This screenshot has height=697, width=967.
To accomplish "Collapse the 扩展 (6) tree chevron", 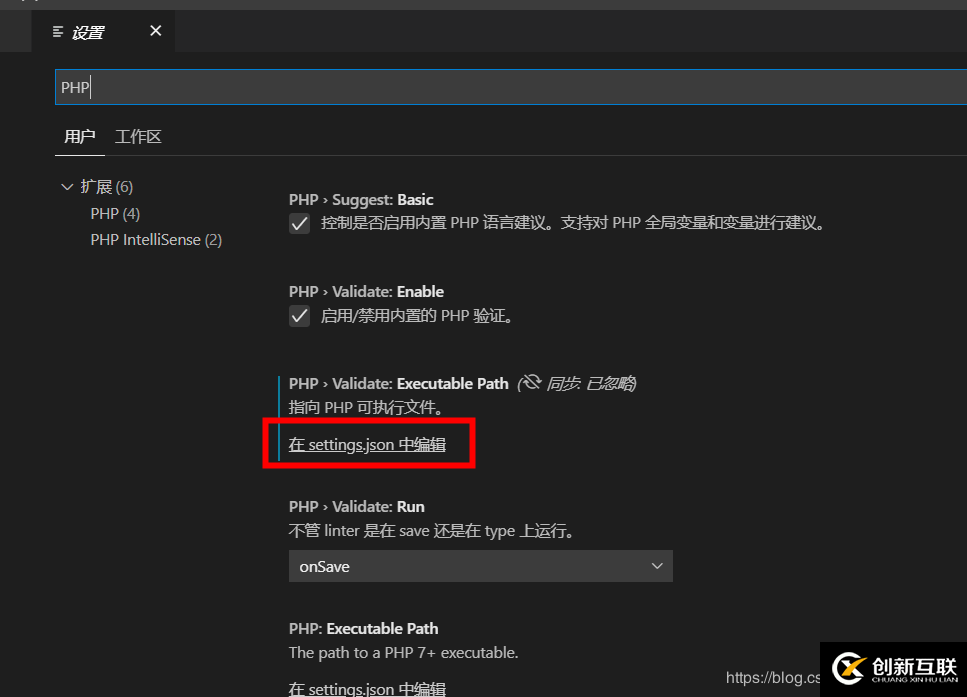I will [67, 186].
